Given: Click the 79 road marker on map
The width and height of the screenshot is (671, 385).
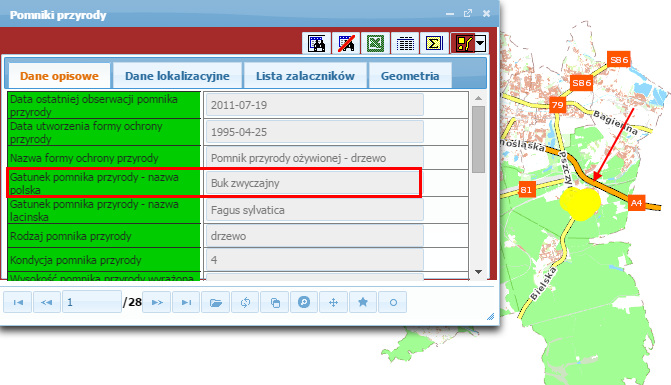Looking at the screenshot, I should [557, 105].
